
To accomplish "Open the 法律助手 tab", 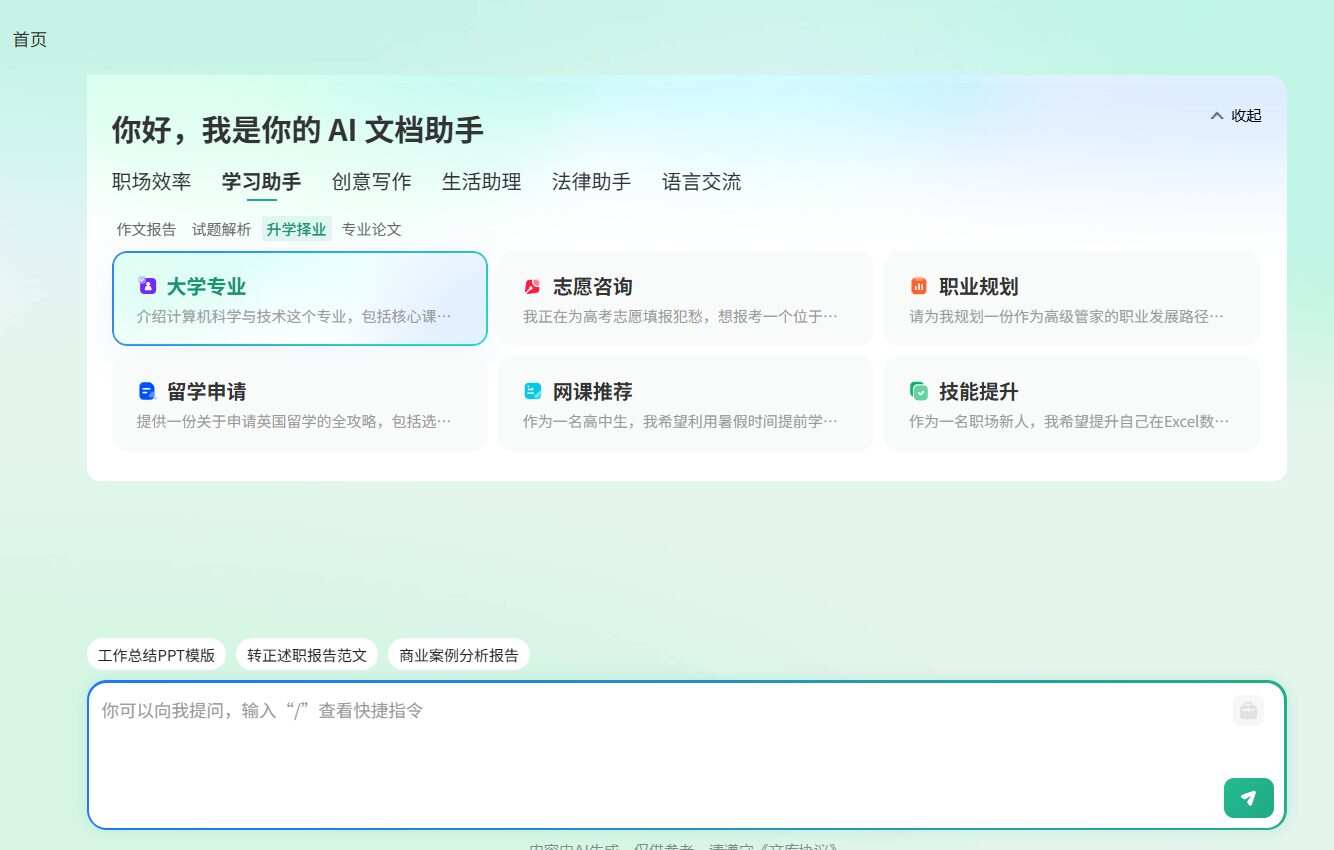I will coord(591,181).
